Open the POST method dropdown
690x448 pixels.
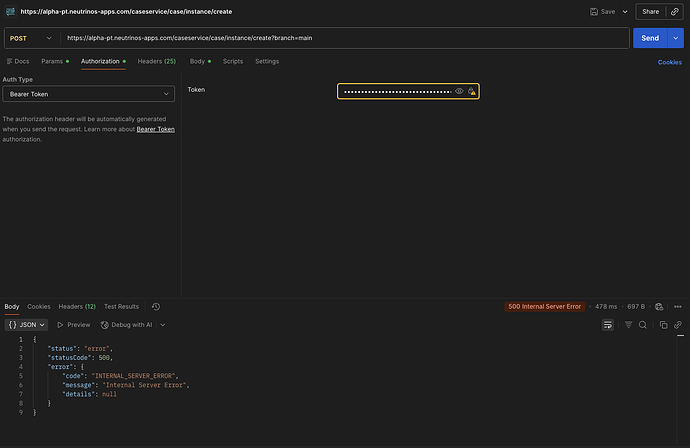point(31,38)
